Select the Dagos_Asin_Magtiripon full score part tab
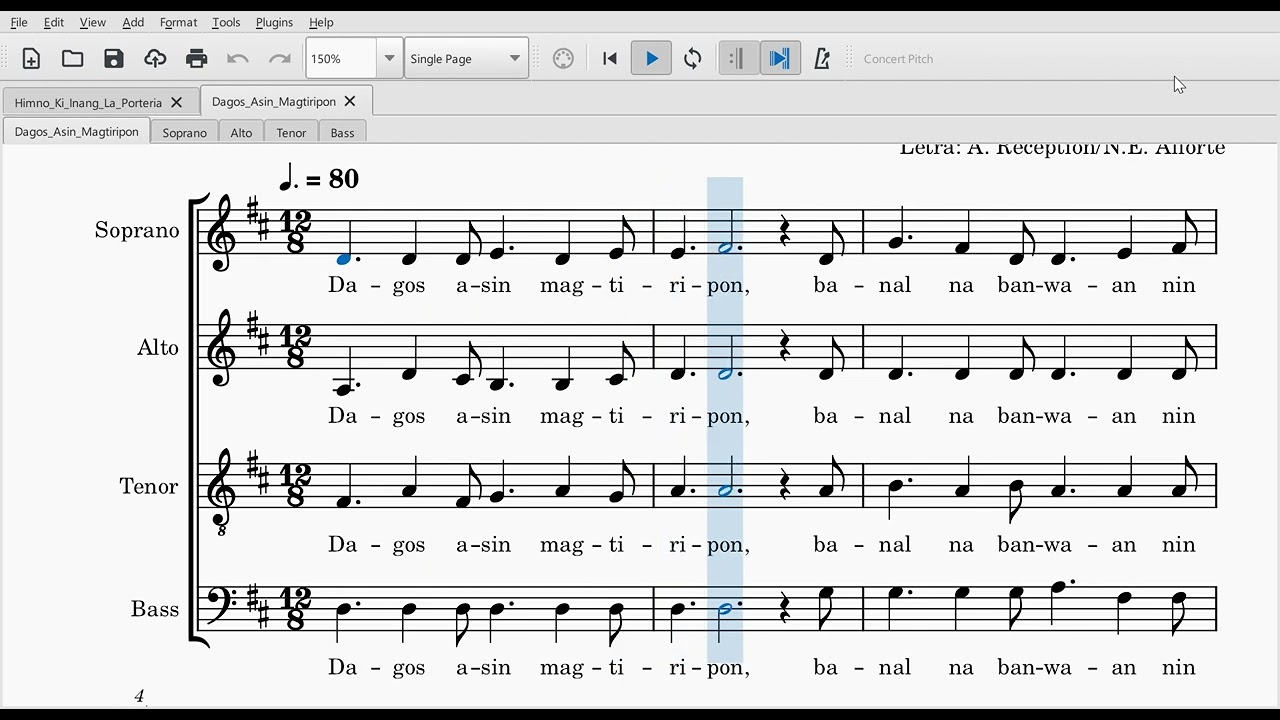Viewport: 1280px width, 720px height. pos(76,132)
